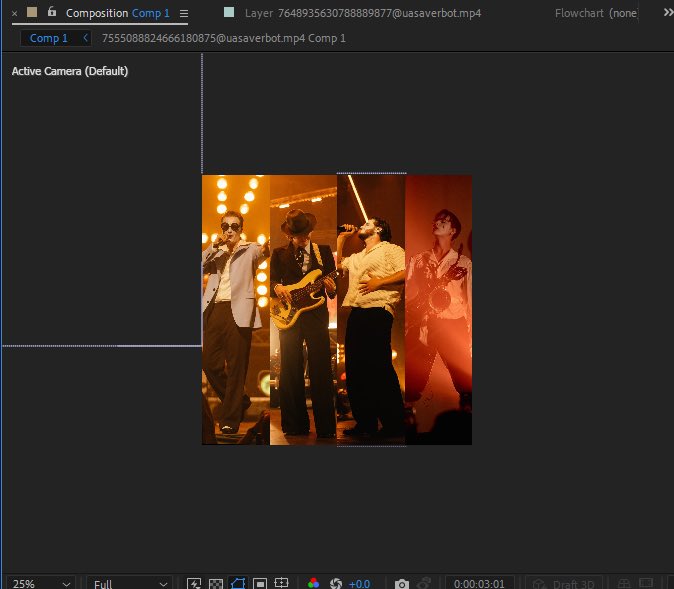Open the 25% magnification dropdown
The height and width of the screenshot is (589, 674).
pyautogui.click(x=40, y=583)
